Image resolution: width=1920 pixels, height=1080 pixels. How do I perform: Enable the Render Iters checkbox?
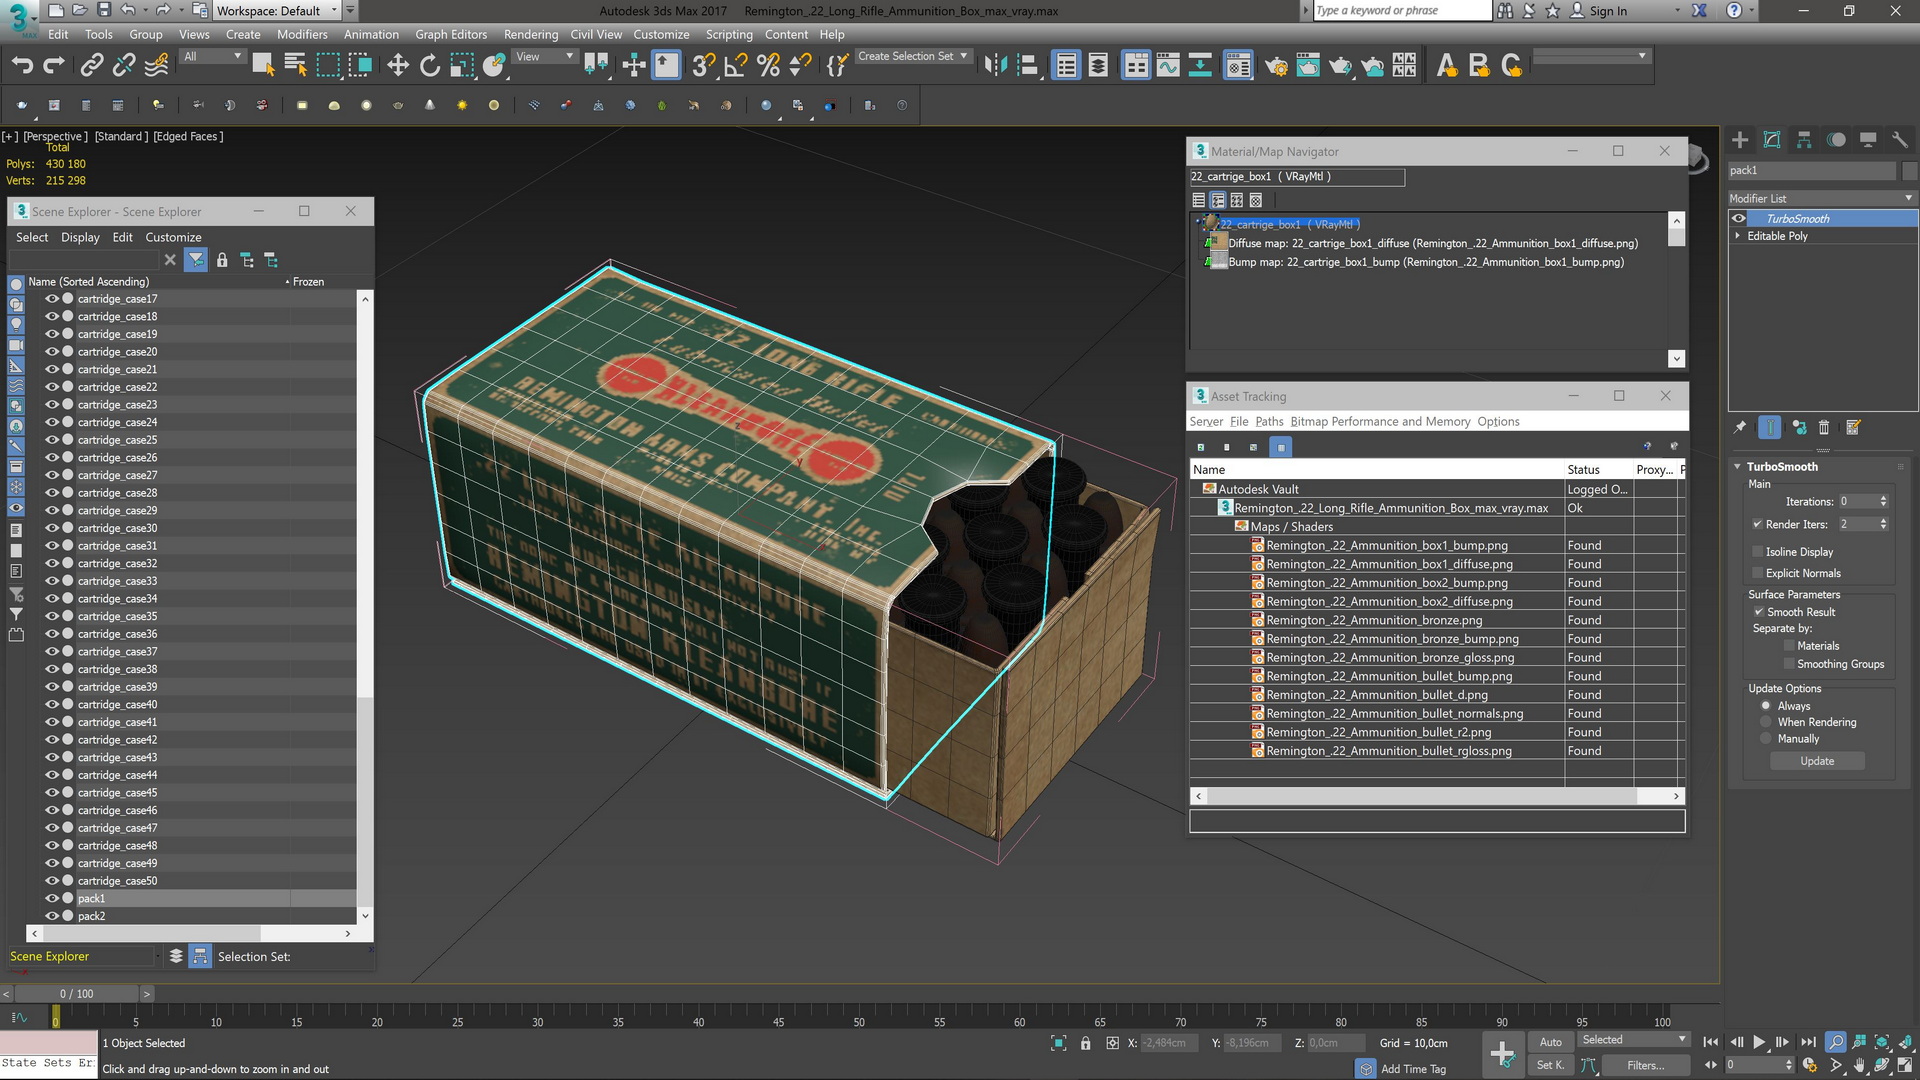click(1757, 524)
